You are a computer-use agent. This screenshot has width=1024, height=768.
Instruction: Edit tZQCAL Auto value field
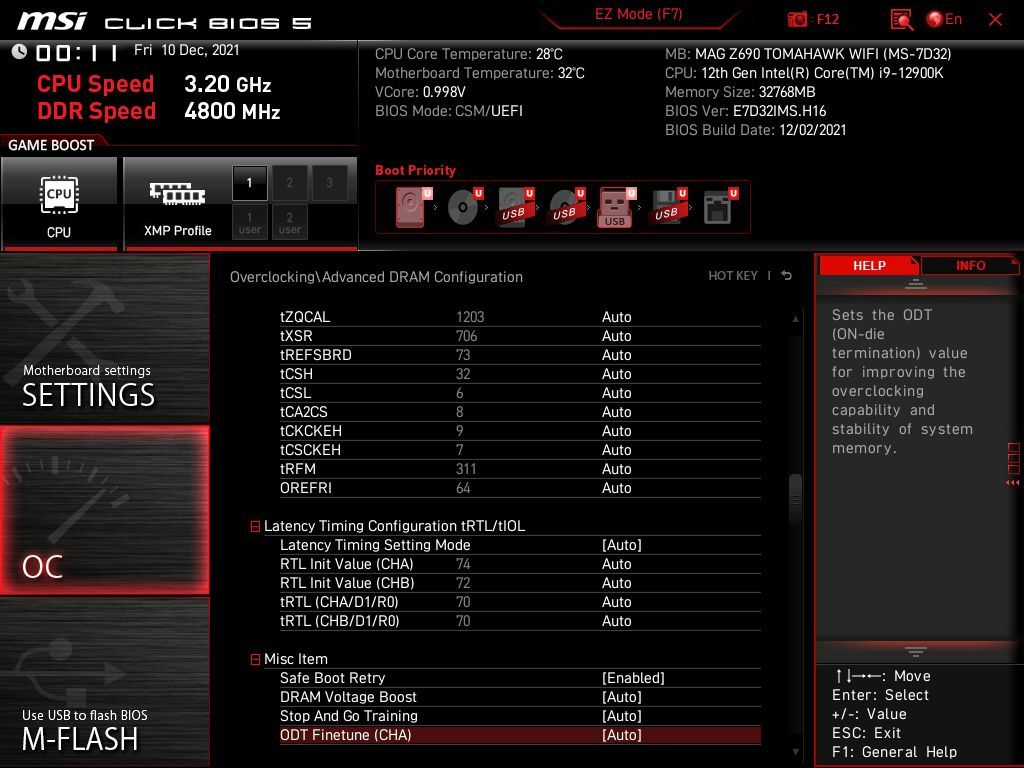[616, 317]
